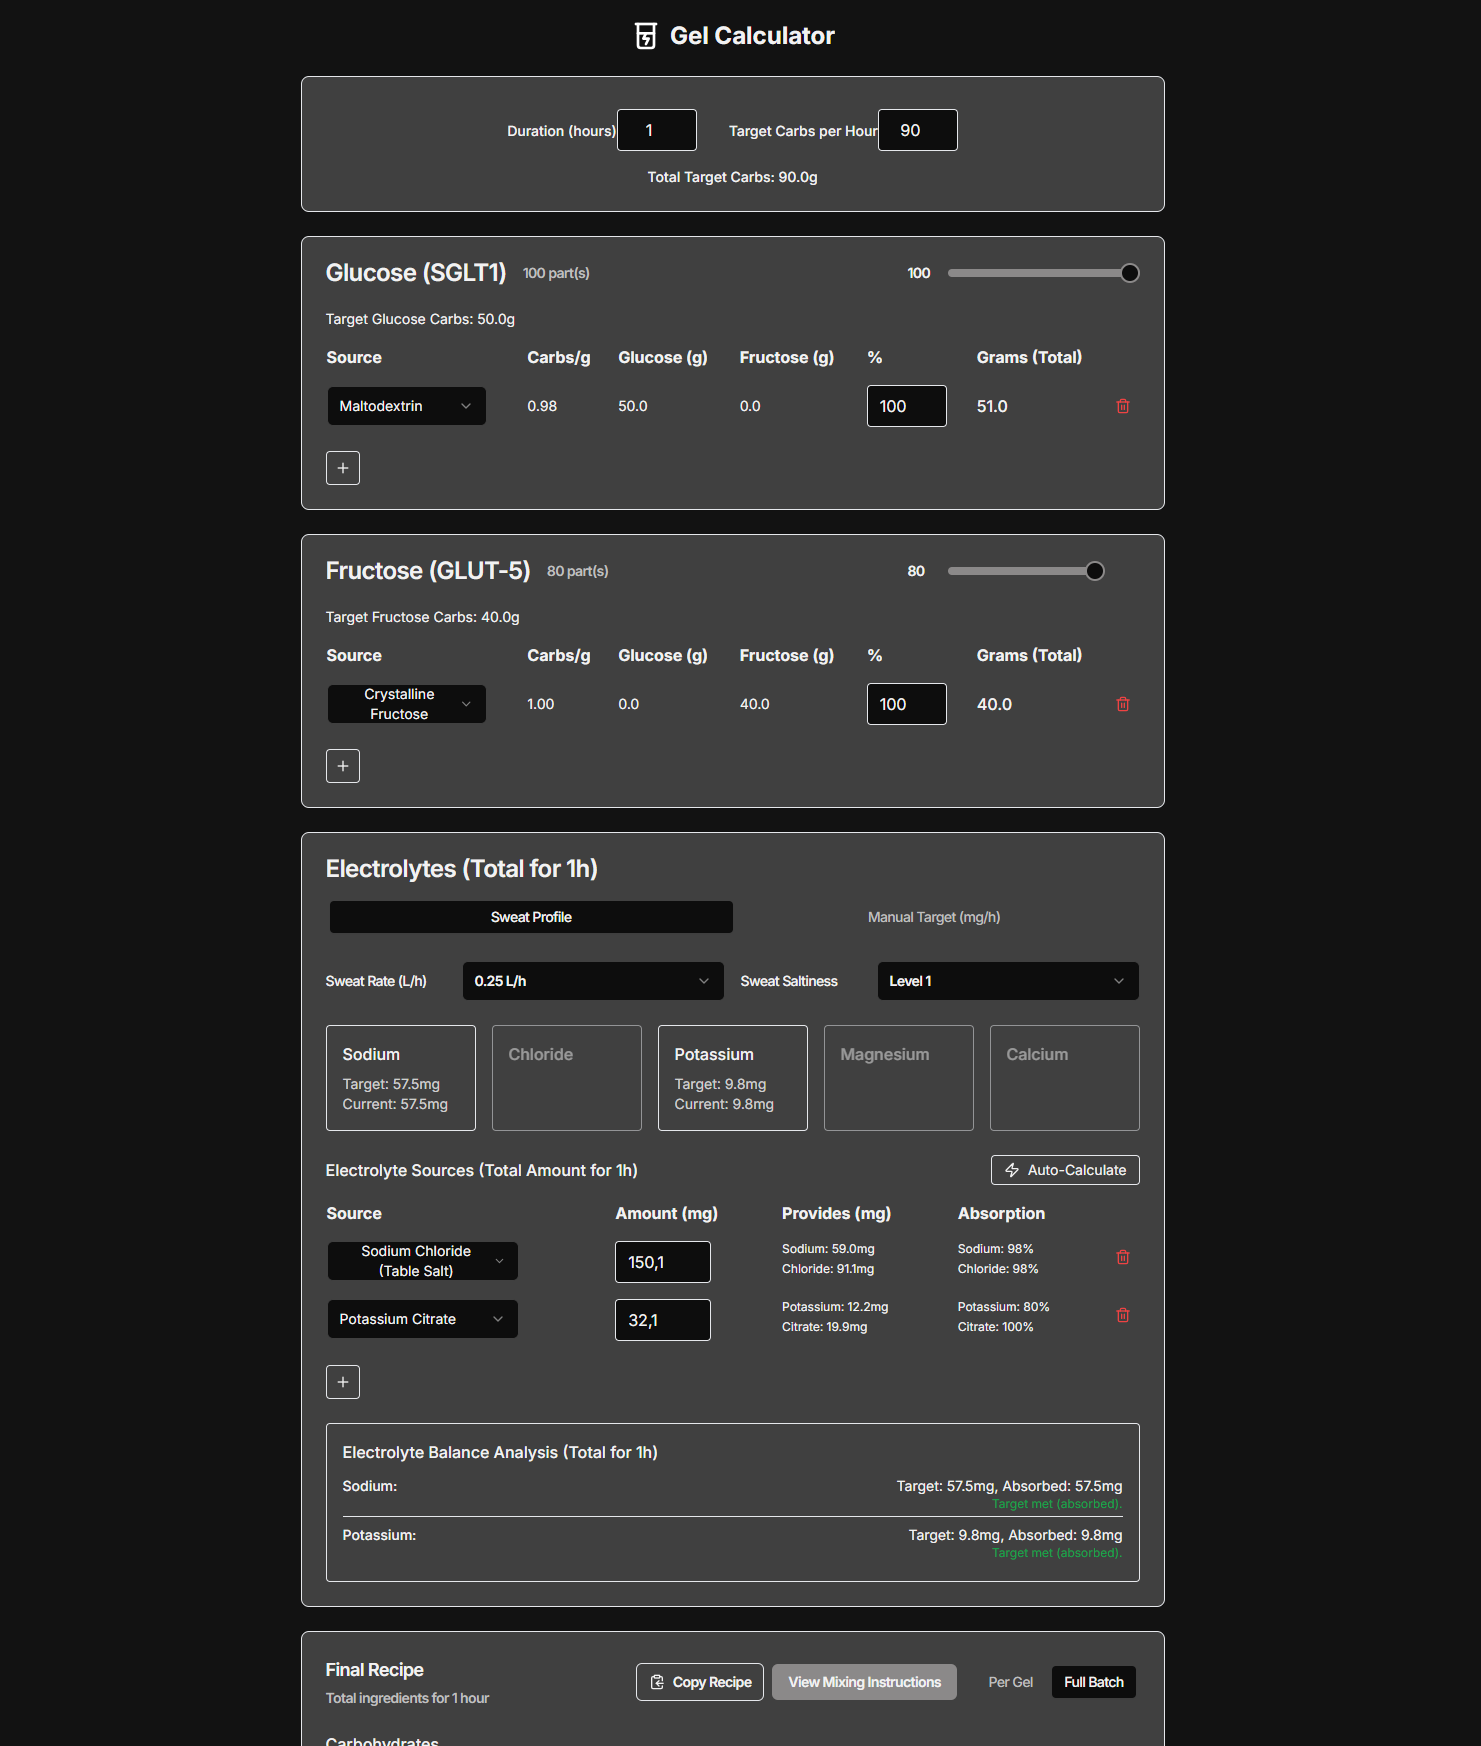Open the Potassium Citrate source dropdown
Screen dimensions: 1481x1746
point(423,1319)
